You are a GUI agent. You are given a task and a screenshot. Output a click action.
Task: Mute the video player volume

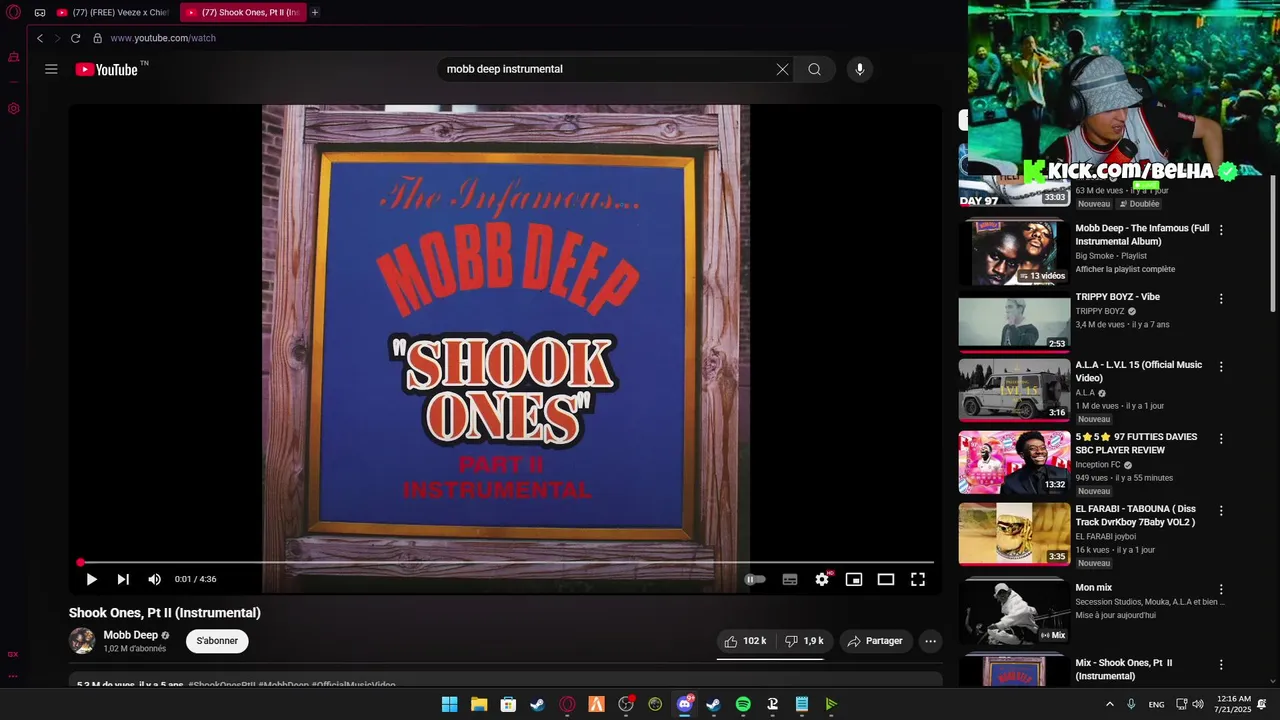(x=154, y=579)
